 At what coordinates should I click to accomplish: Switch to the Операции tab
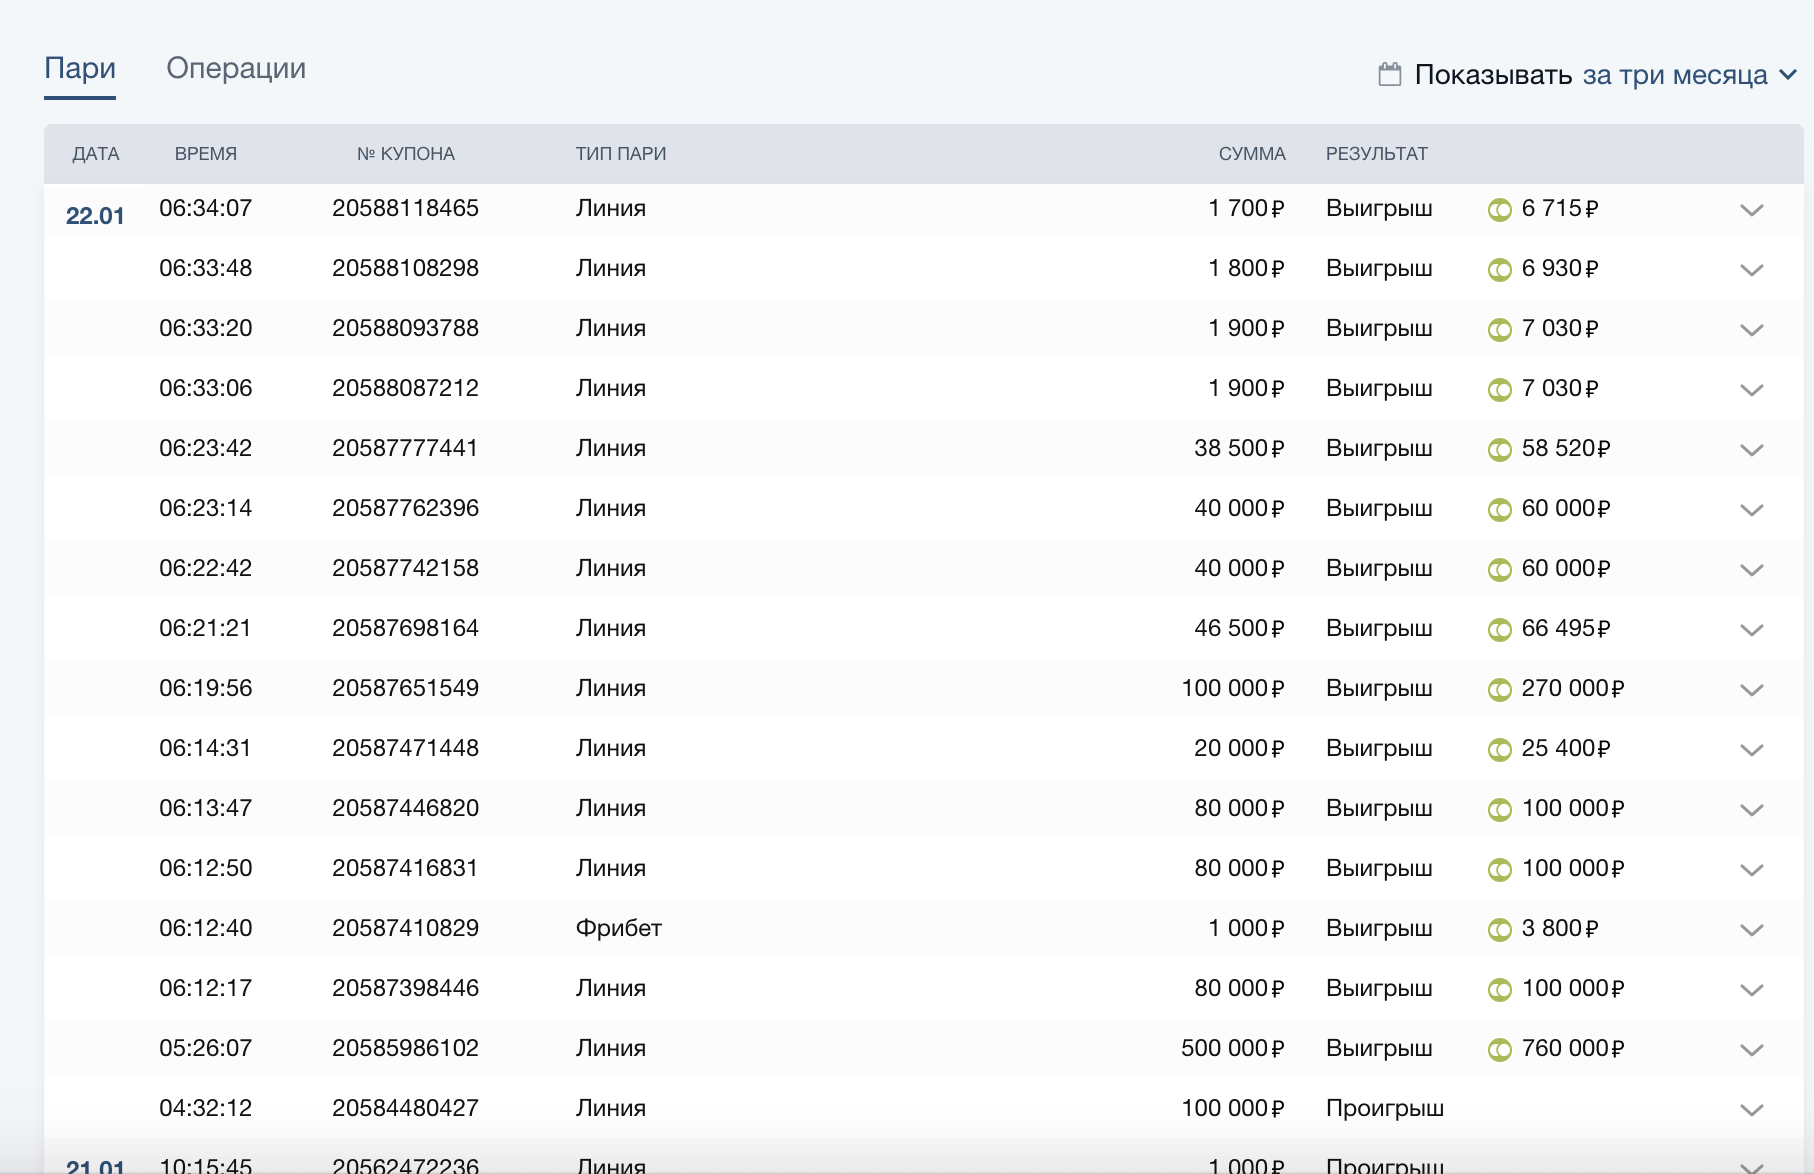236,68
